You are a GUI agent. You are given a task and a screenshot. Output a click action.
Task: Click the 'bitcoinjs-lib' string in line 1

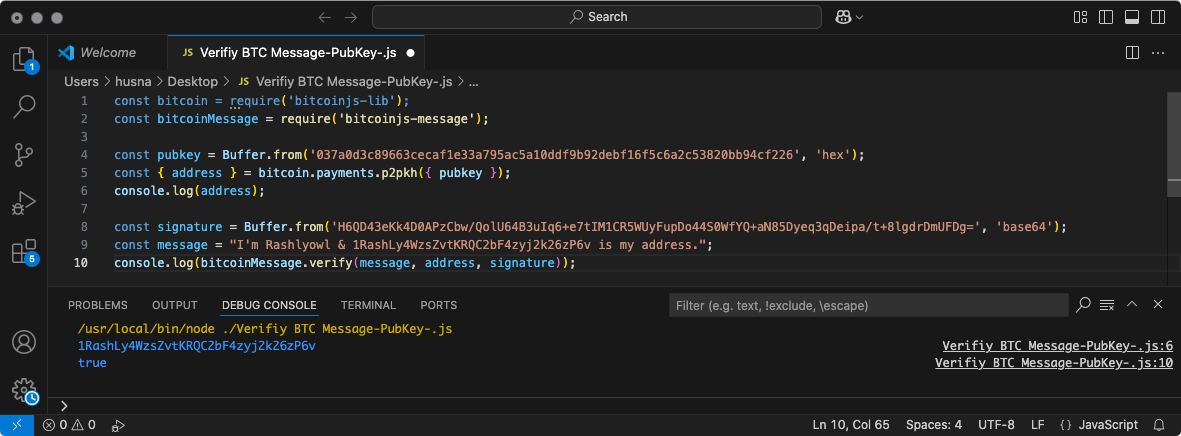tap(344, 100)
